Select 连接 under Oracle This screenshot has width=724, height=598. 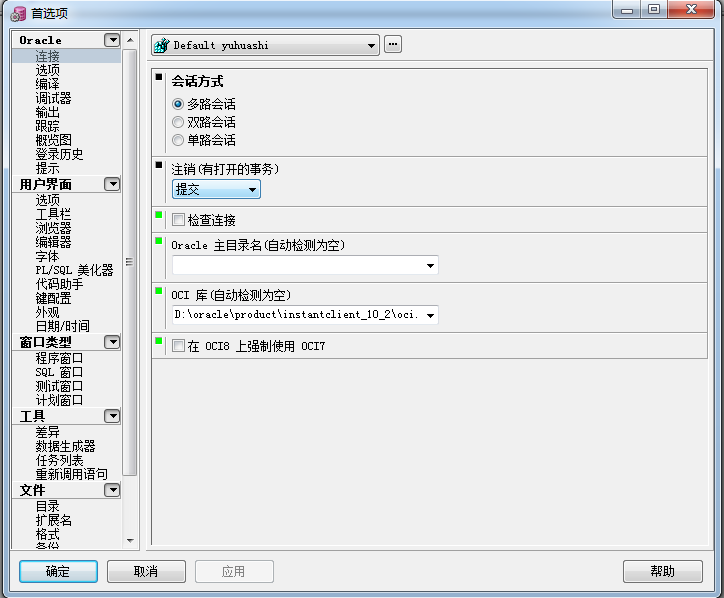point(48,56)
